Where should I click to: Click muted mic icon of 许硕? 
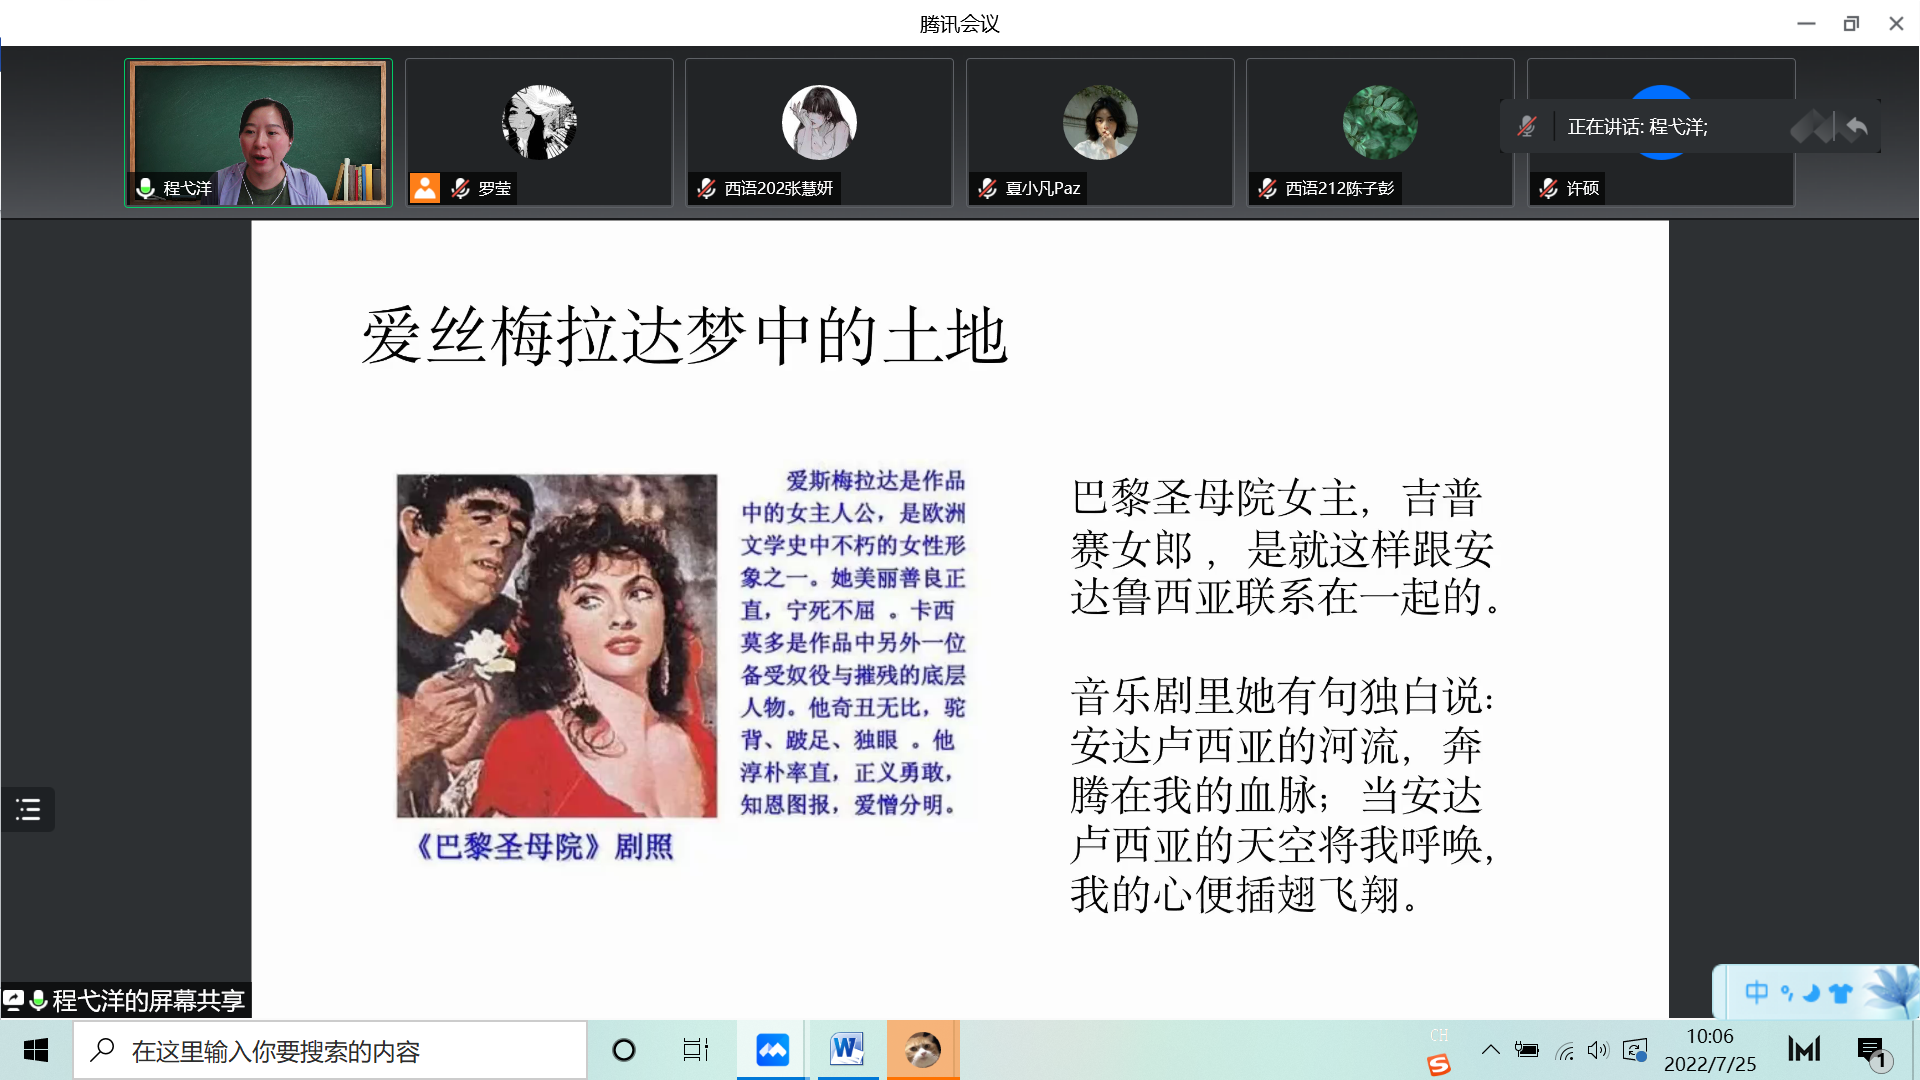pos(1549,188)
